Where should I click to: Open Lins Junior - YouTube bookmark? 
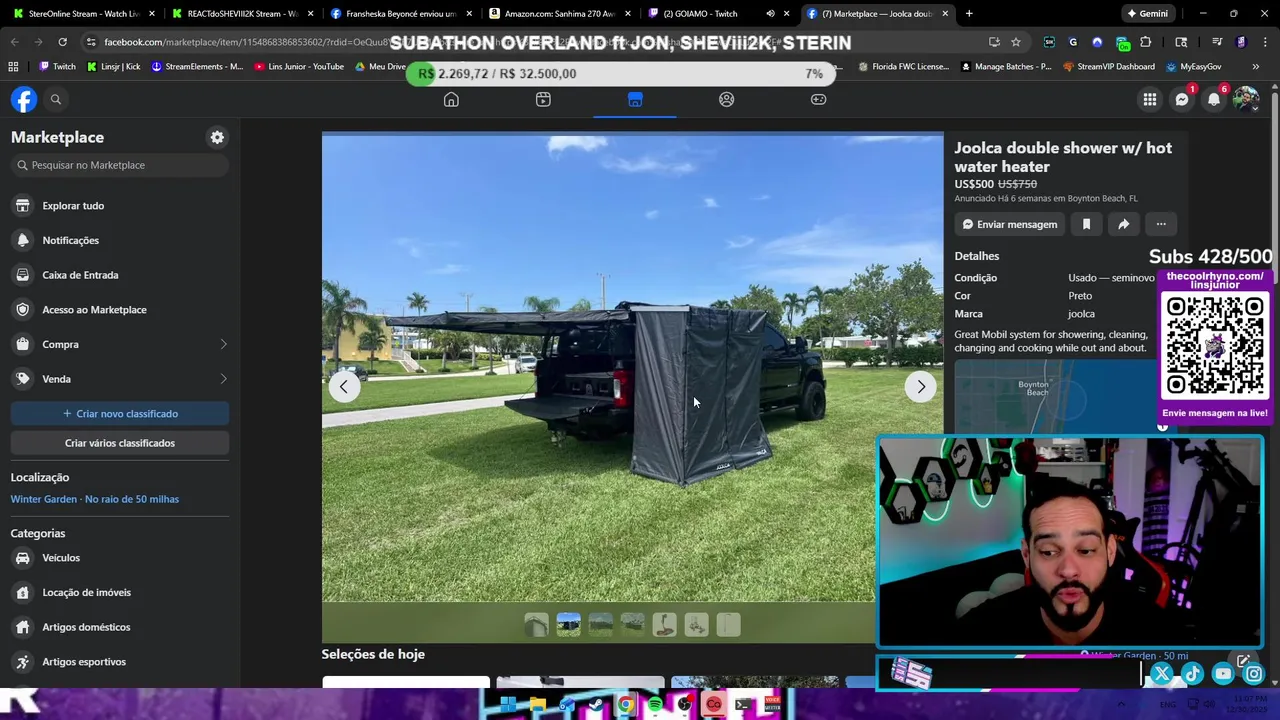299,67
